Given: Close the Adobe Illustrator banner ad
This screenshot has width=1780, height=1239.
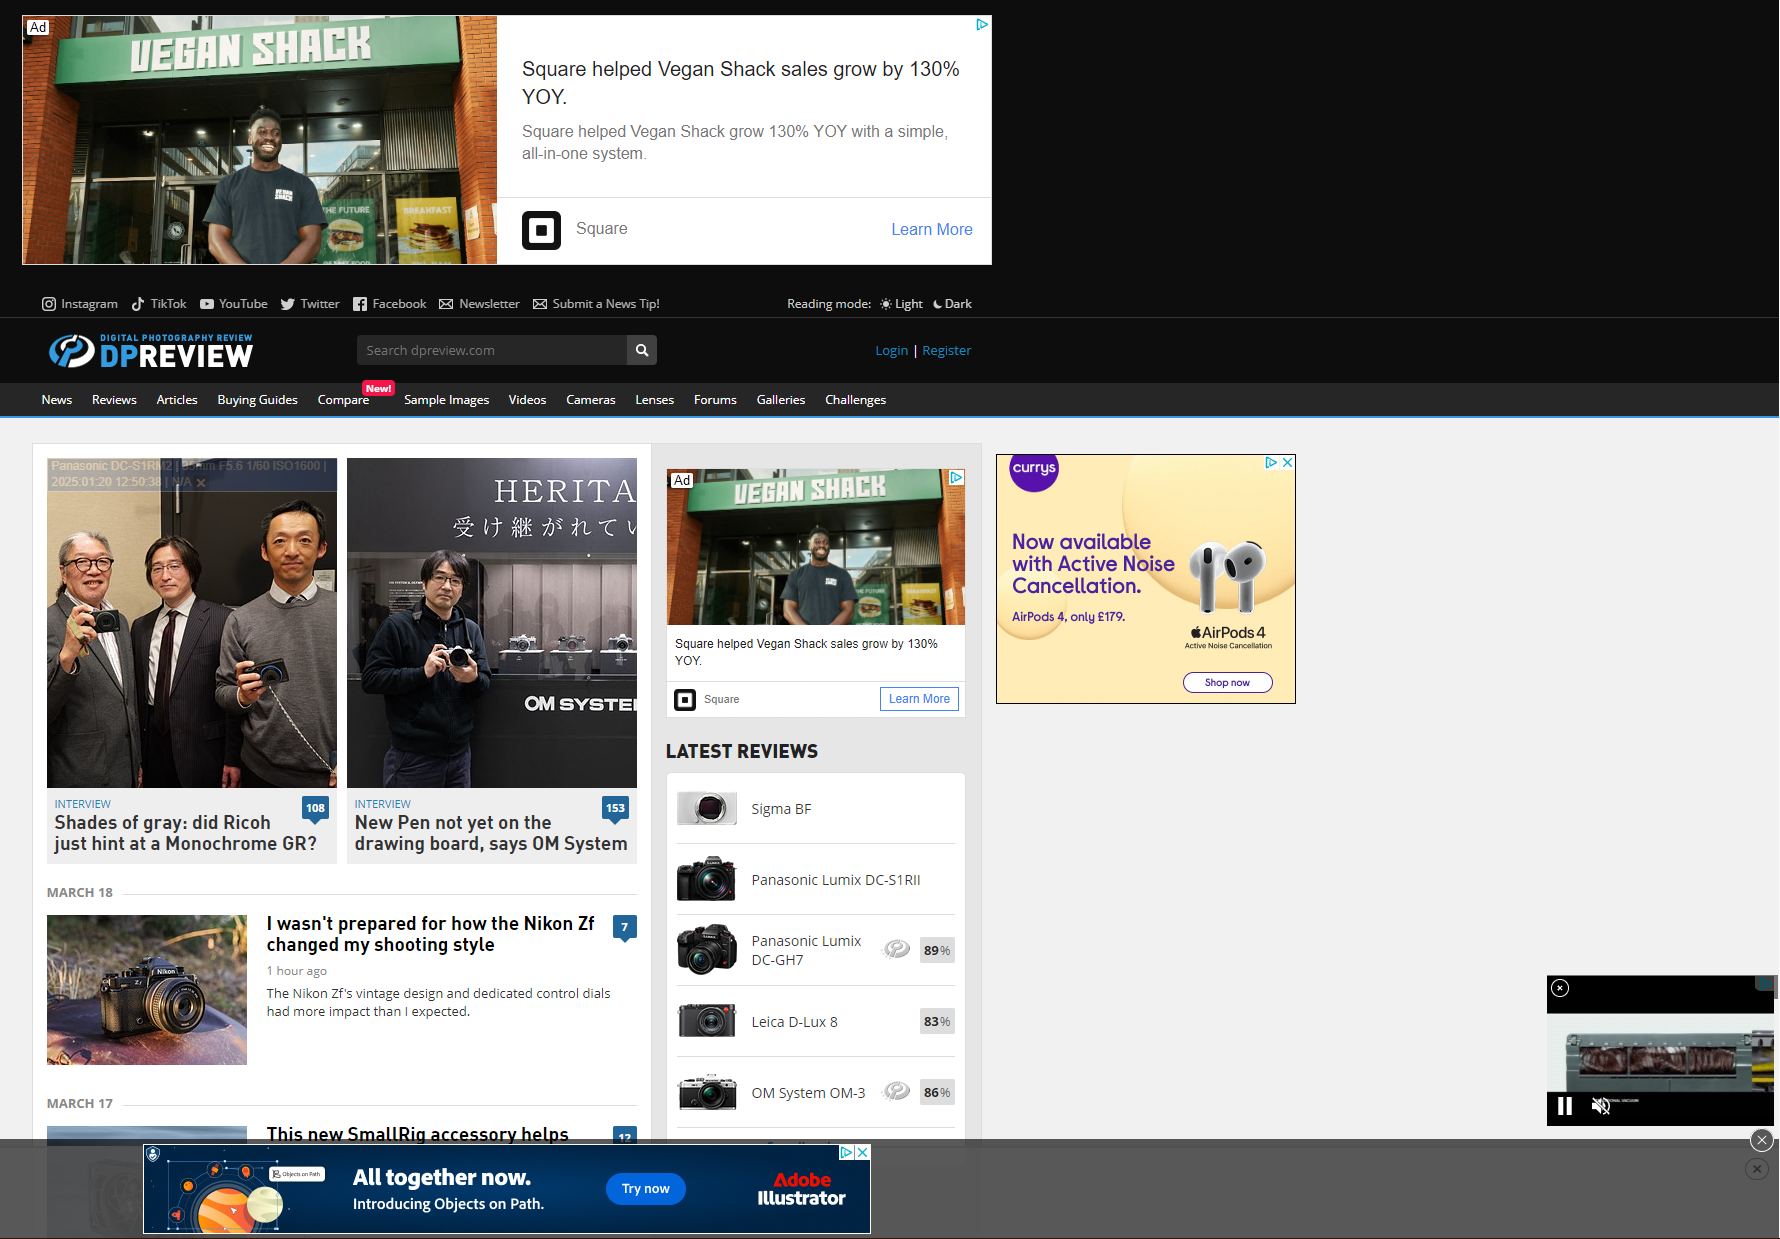Looking at the screenshot, I should [x=863, y=1152].
